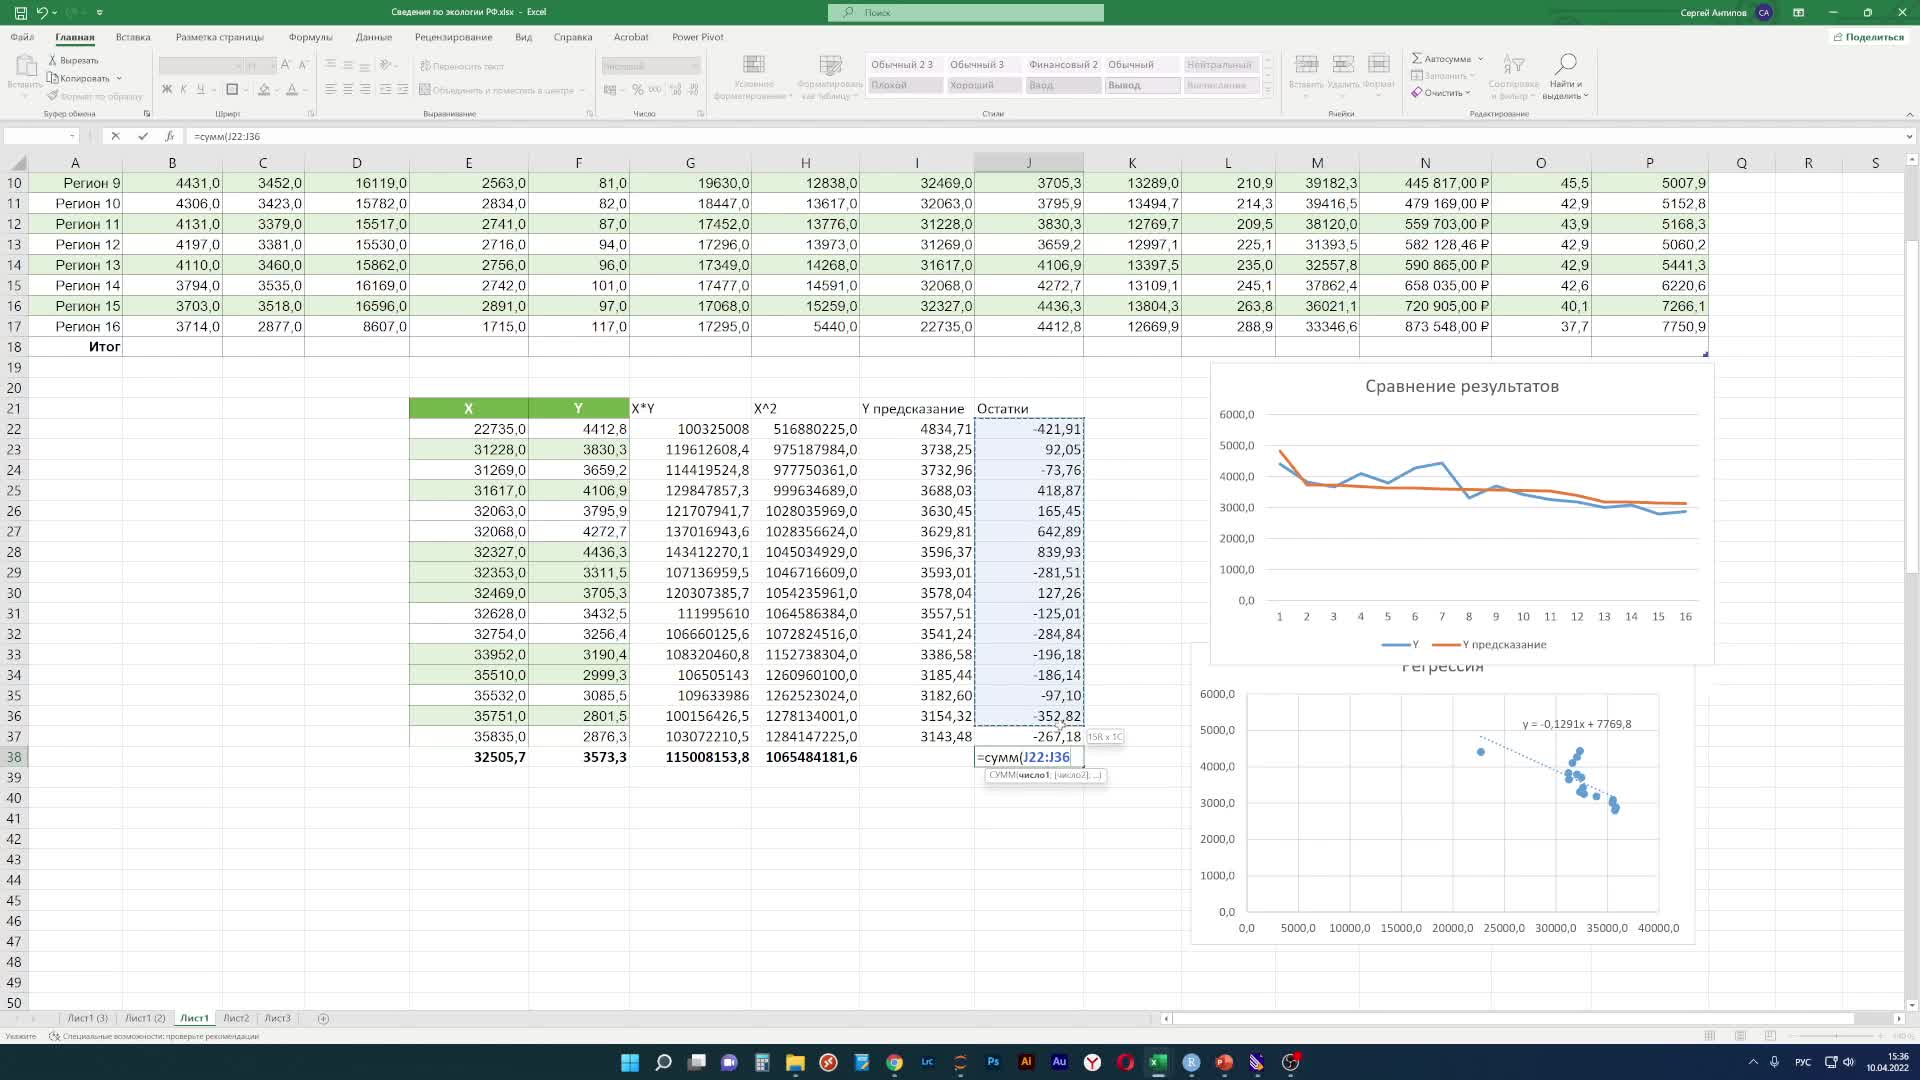Collapse the ribbon chevron
The width and height of the screenshot is (1920, 1080).
(1909, 113)
